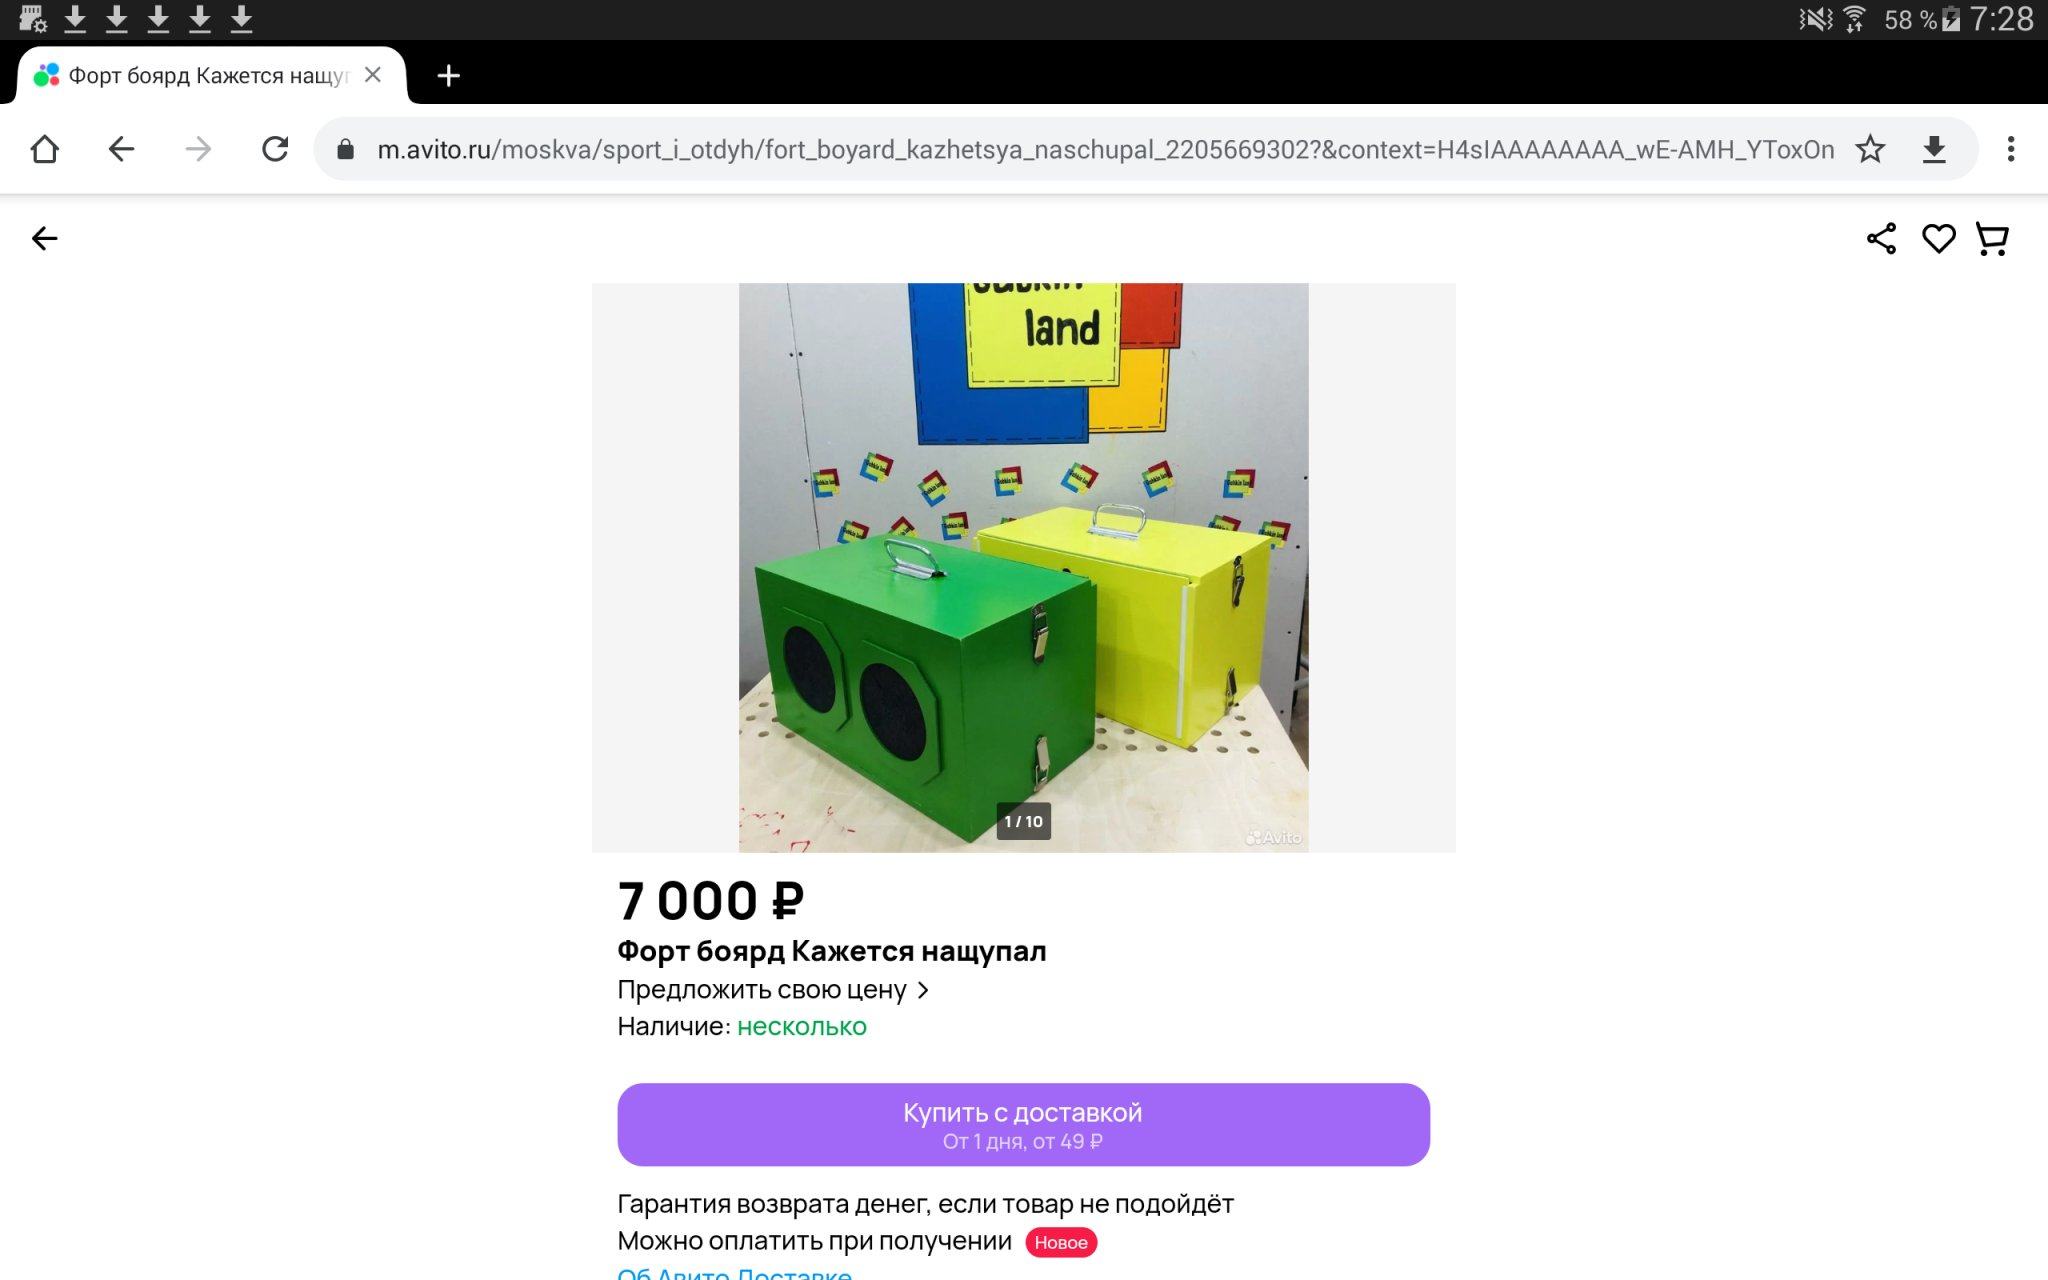The width and height of the screenshot is (2048, 1280).
Task: Tap download icon in address bar
Action: (1934, 150)
